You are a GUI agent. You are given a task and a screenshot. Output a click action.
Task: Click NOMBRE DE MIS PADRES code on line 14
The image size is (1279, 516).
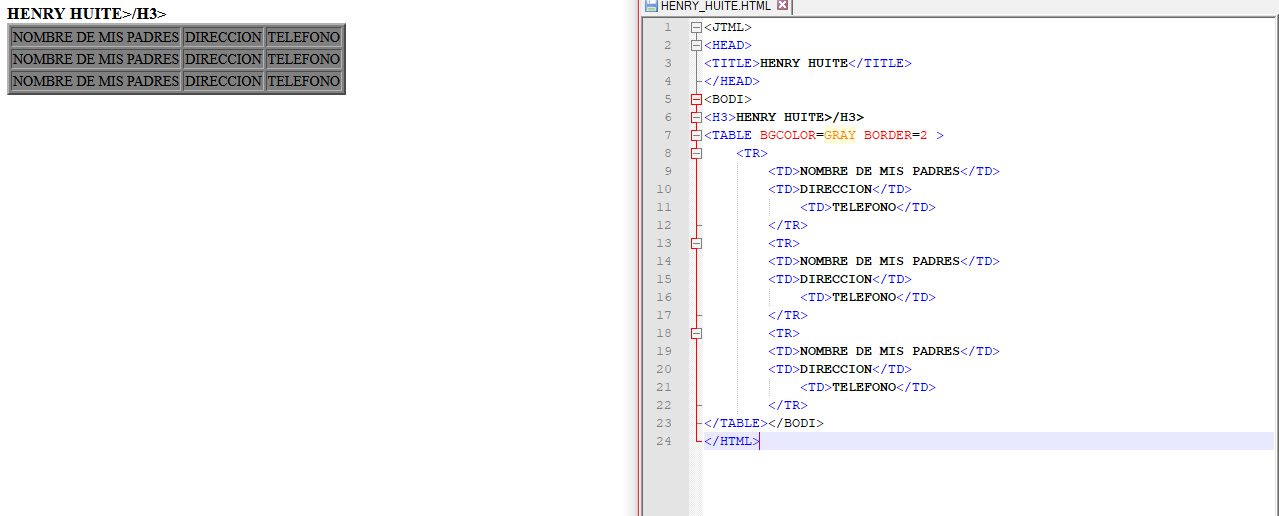coord(884,261)
